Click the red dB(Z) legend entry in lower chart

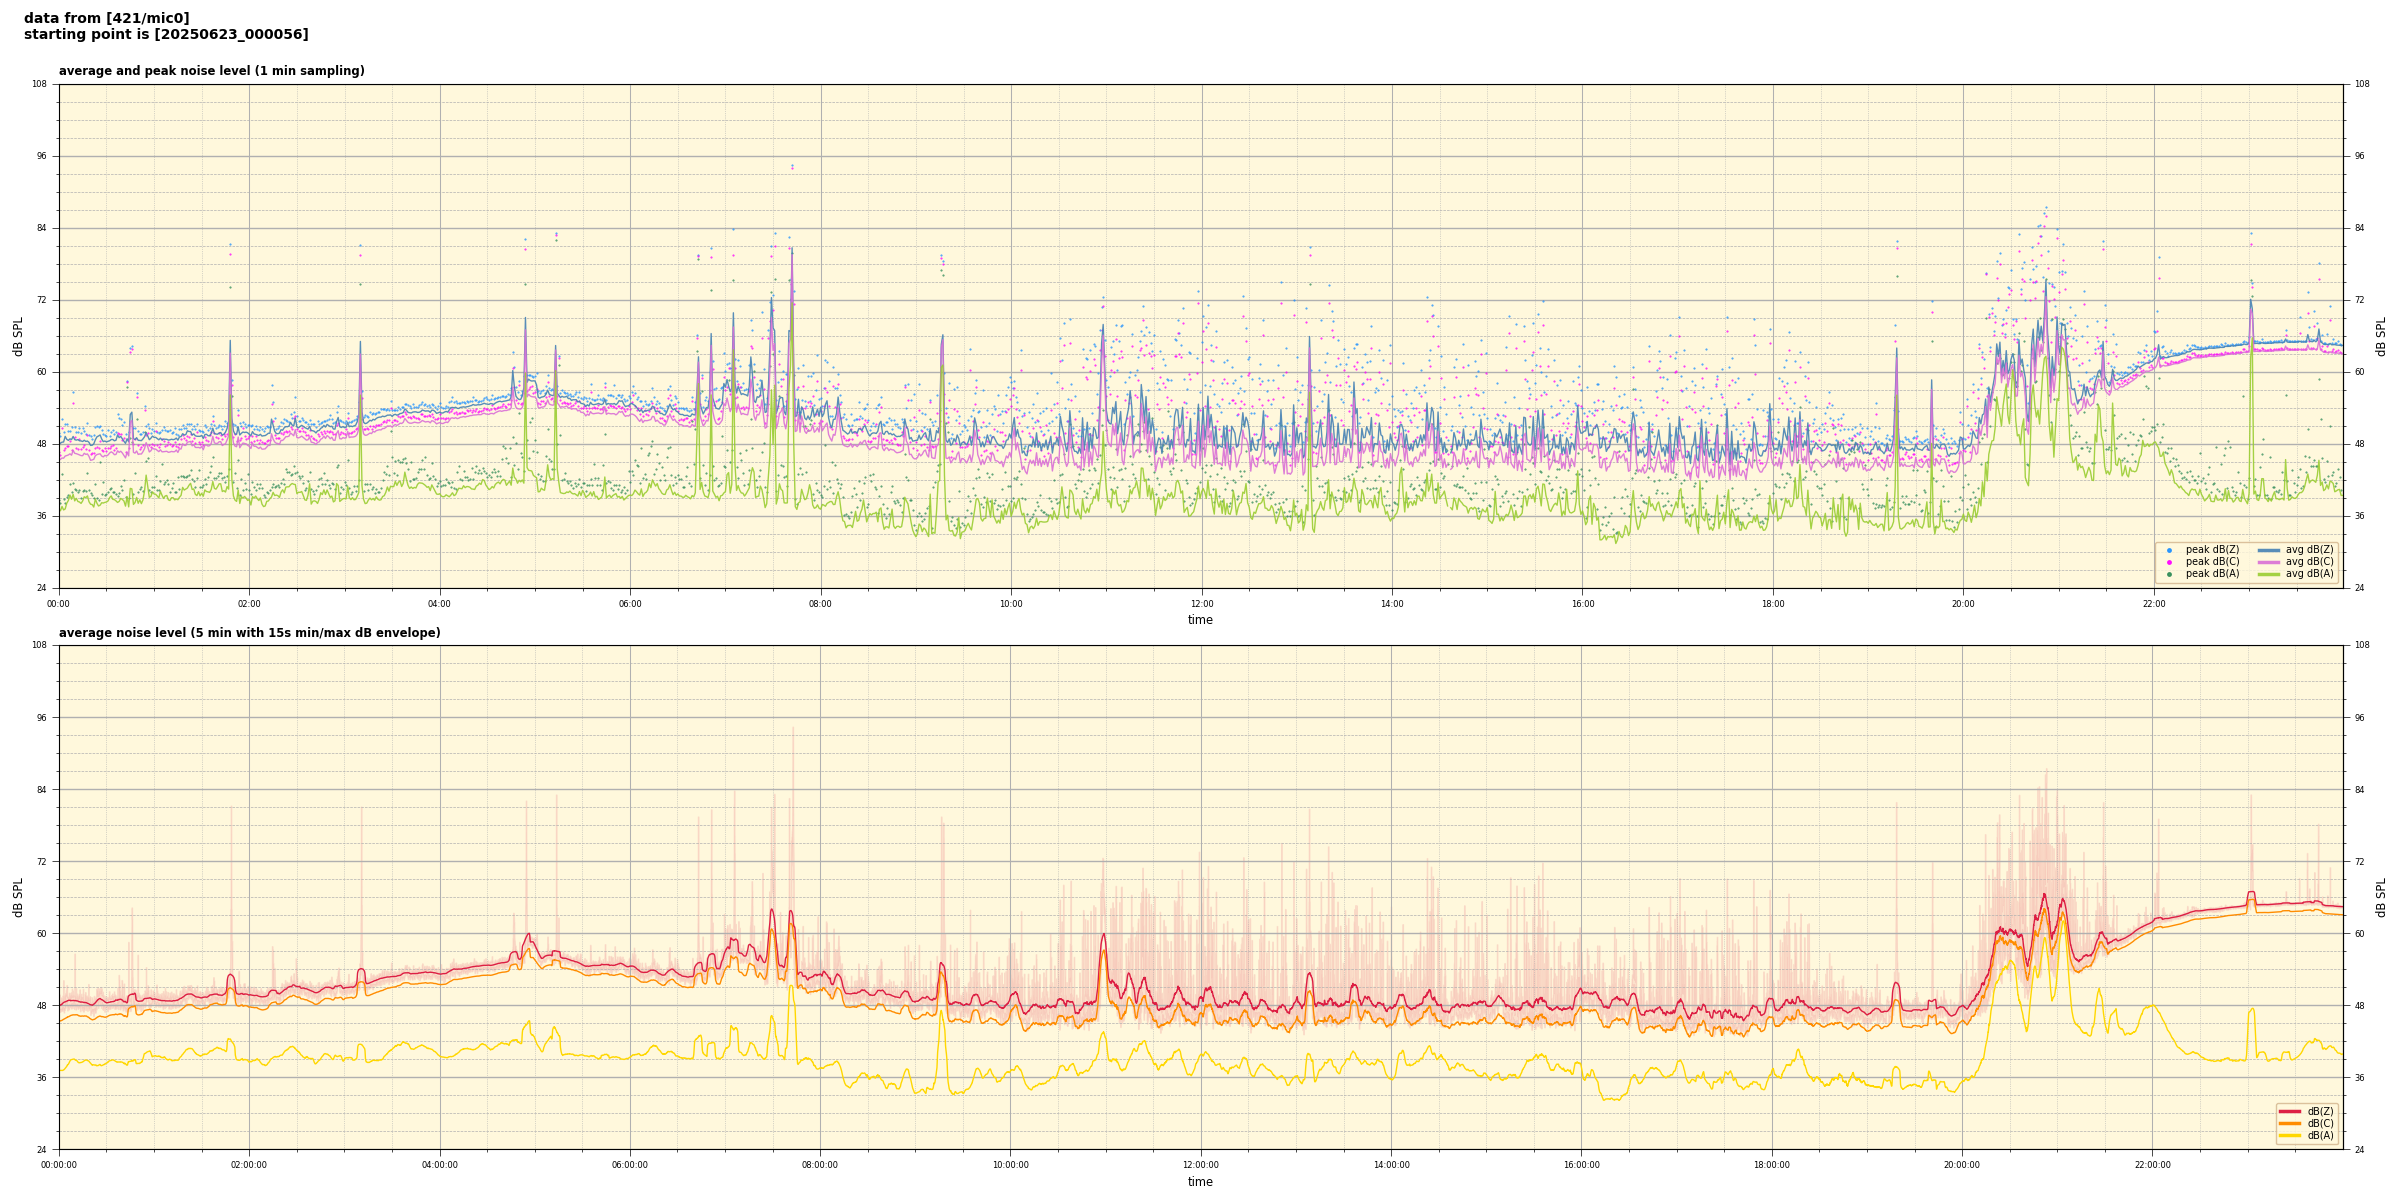[2290, 1111]
